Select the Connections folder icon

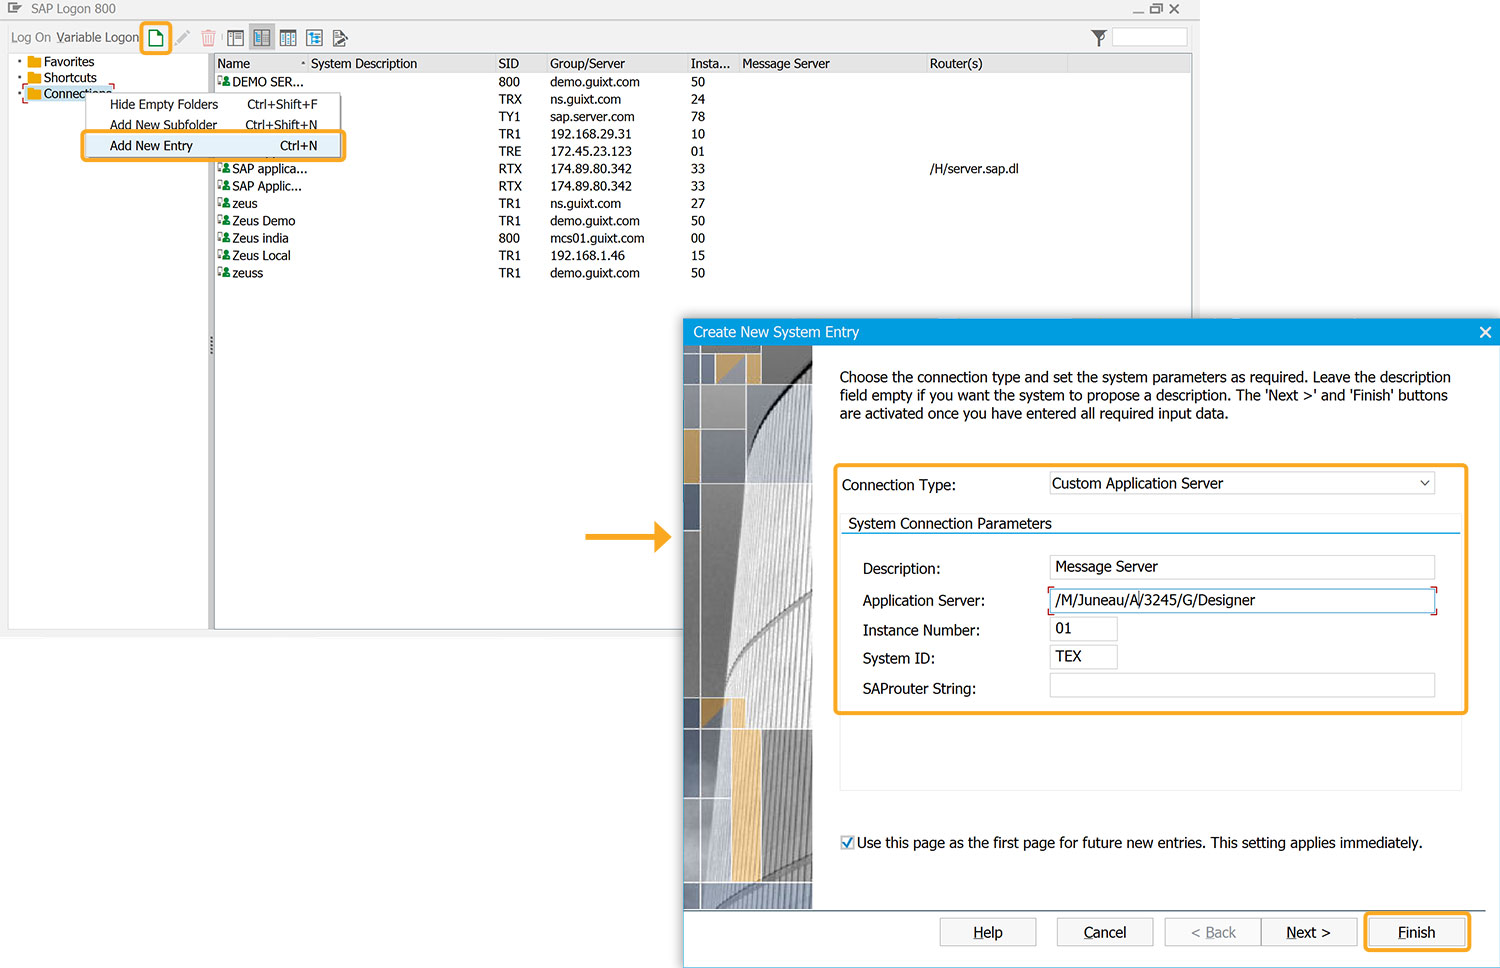click(35, 94)
